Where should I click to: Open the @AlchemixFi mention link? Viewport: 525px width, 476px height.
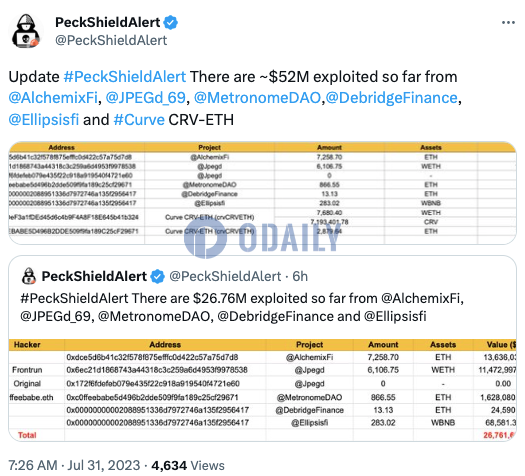53,98
